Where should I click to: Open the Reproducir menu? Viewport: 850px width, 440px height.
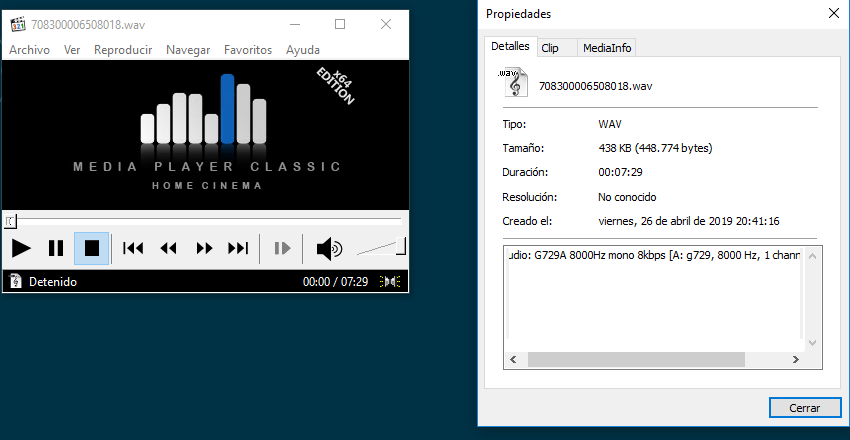point(123,50)
